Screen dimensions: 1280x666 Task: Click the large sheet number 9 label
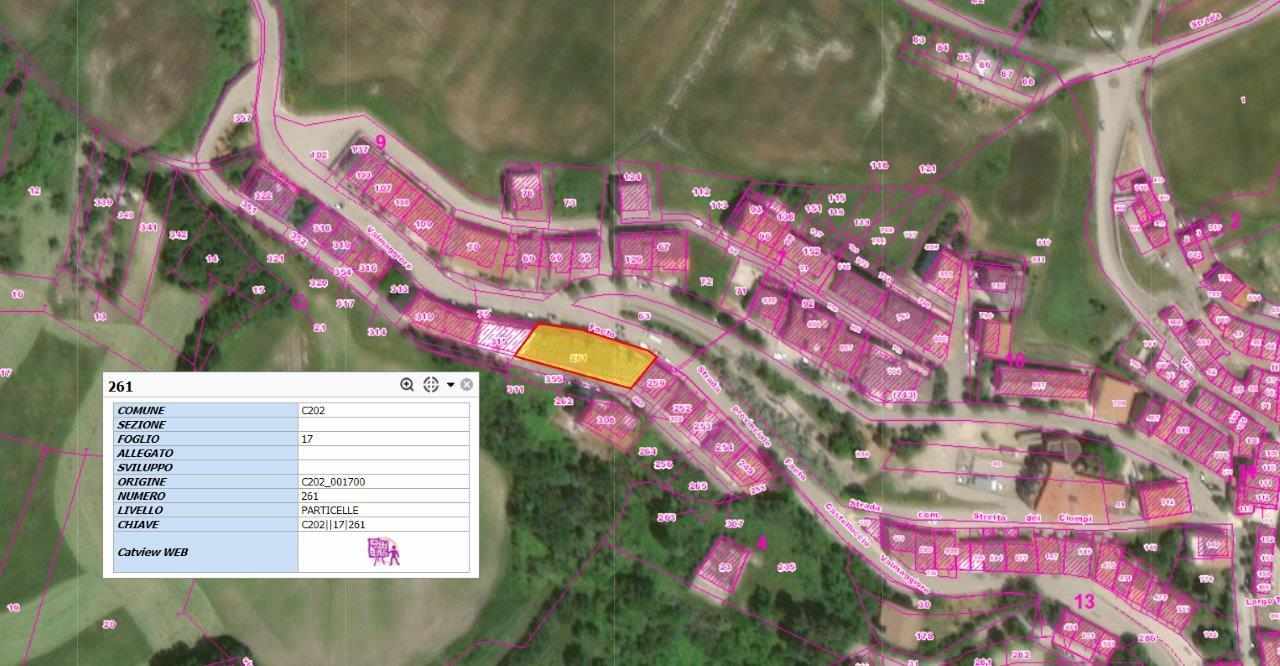coord(380,142)
